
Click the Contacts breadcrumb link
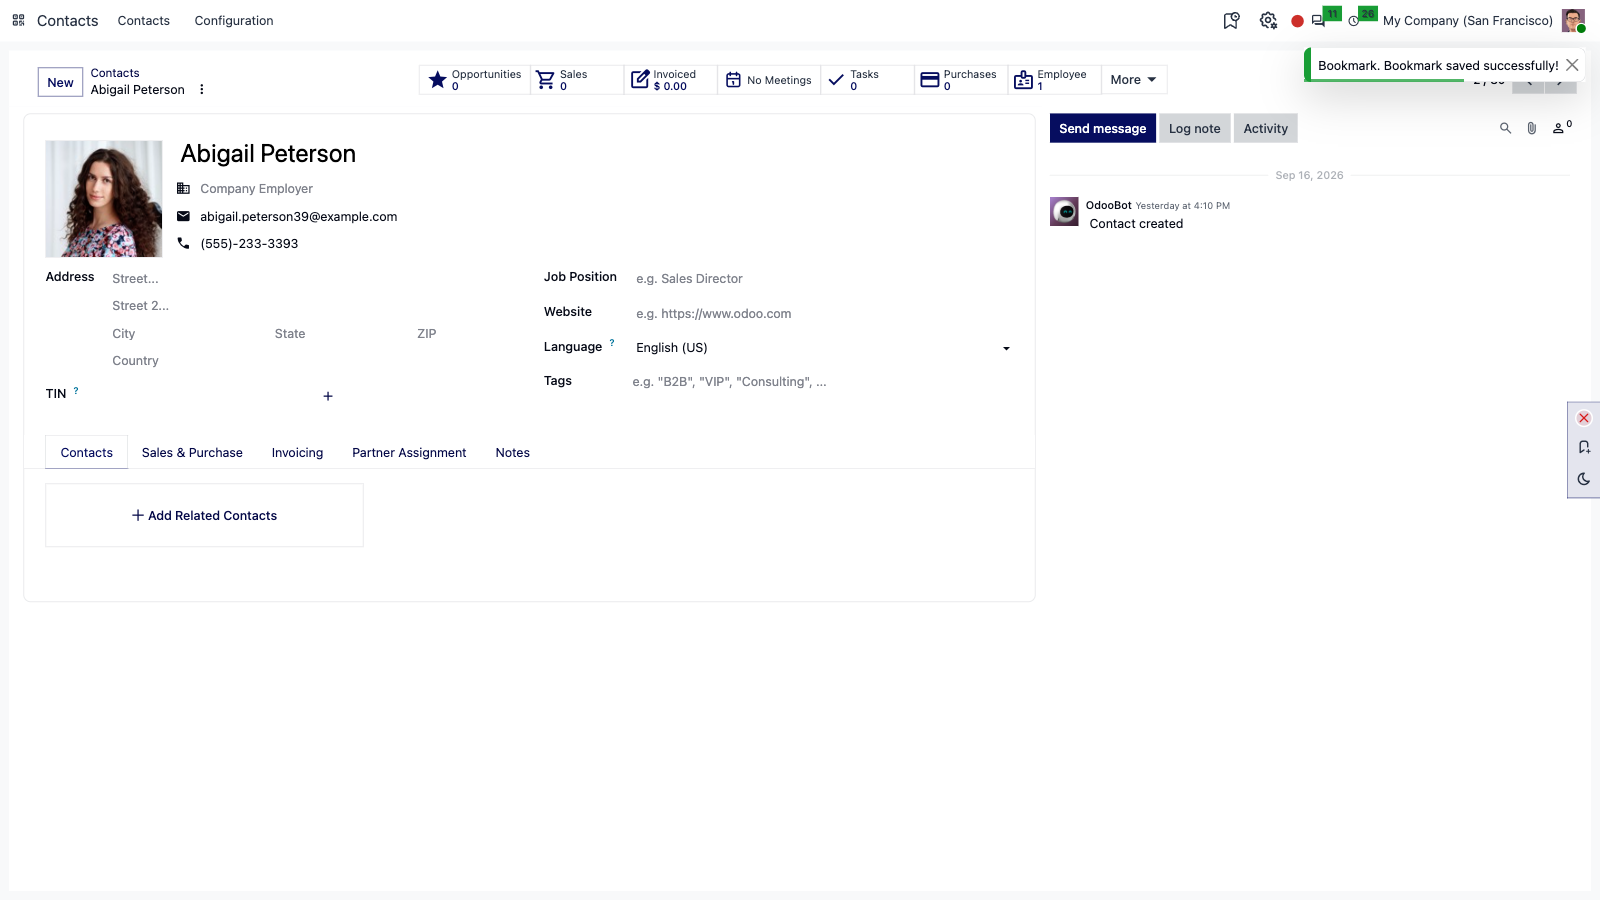coord(115,73)
